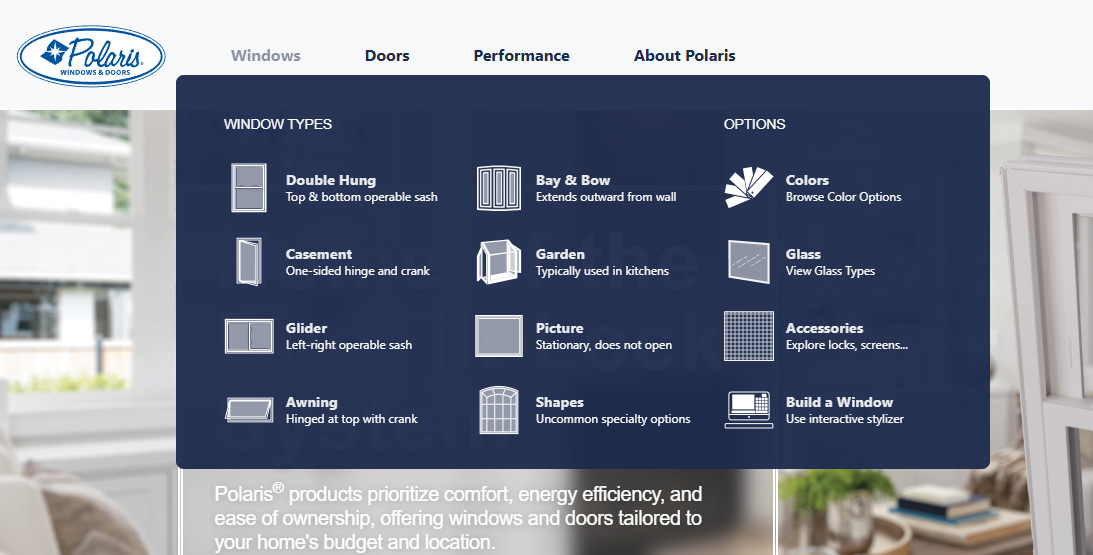Open the Colors fan swatch icon
This screenshot has height=555, width=1093.
pyautogui.click(x=749, y=188)
